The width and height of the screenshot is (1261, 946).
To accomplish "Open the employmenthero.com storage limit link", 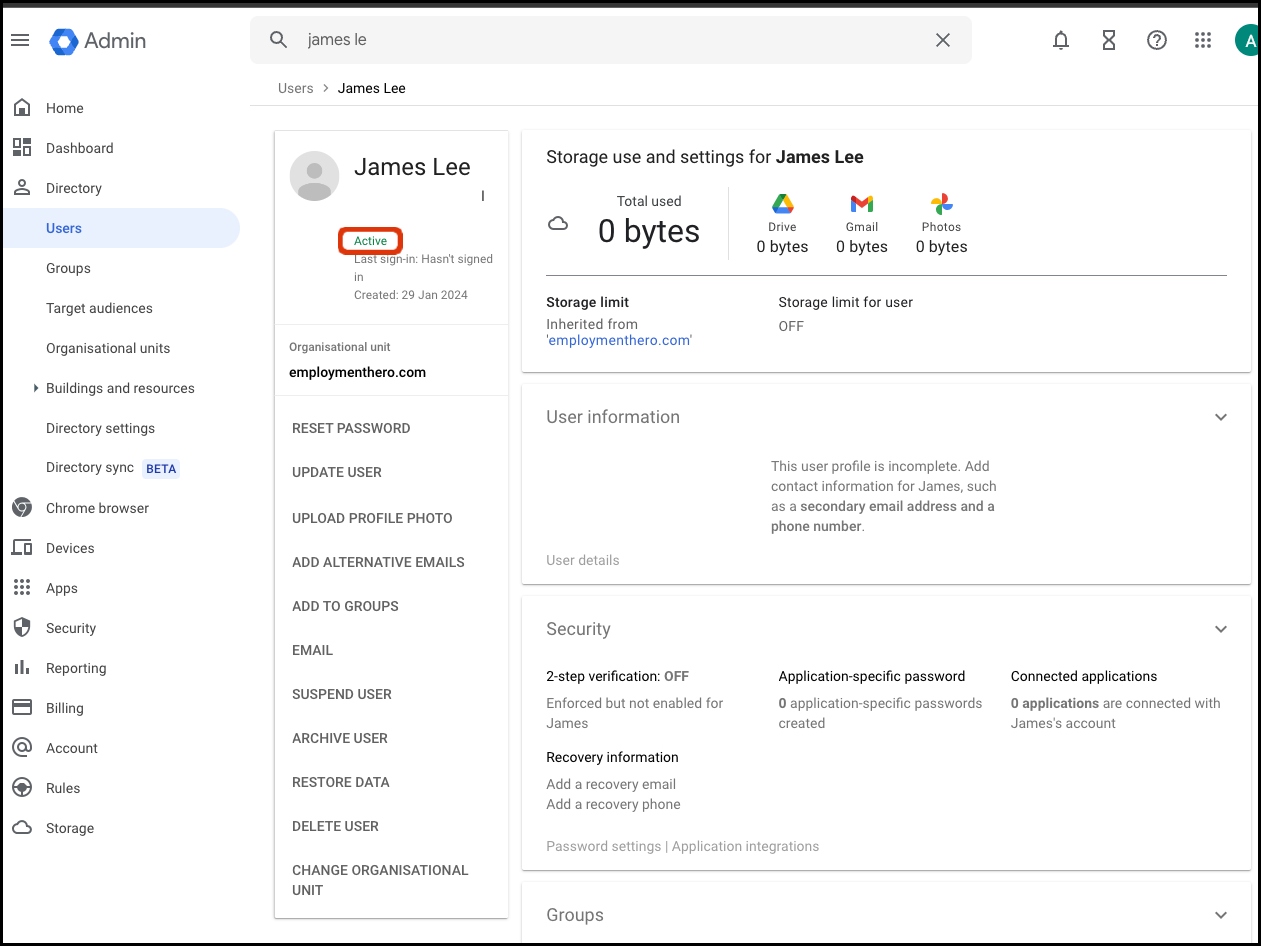I will coord(619,340).
